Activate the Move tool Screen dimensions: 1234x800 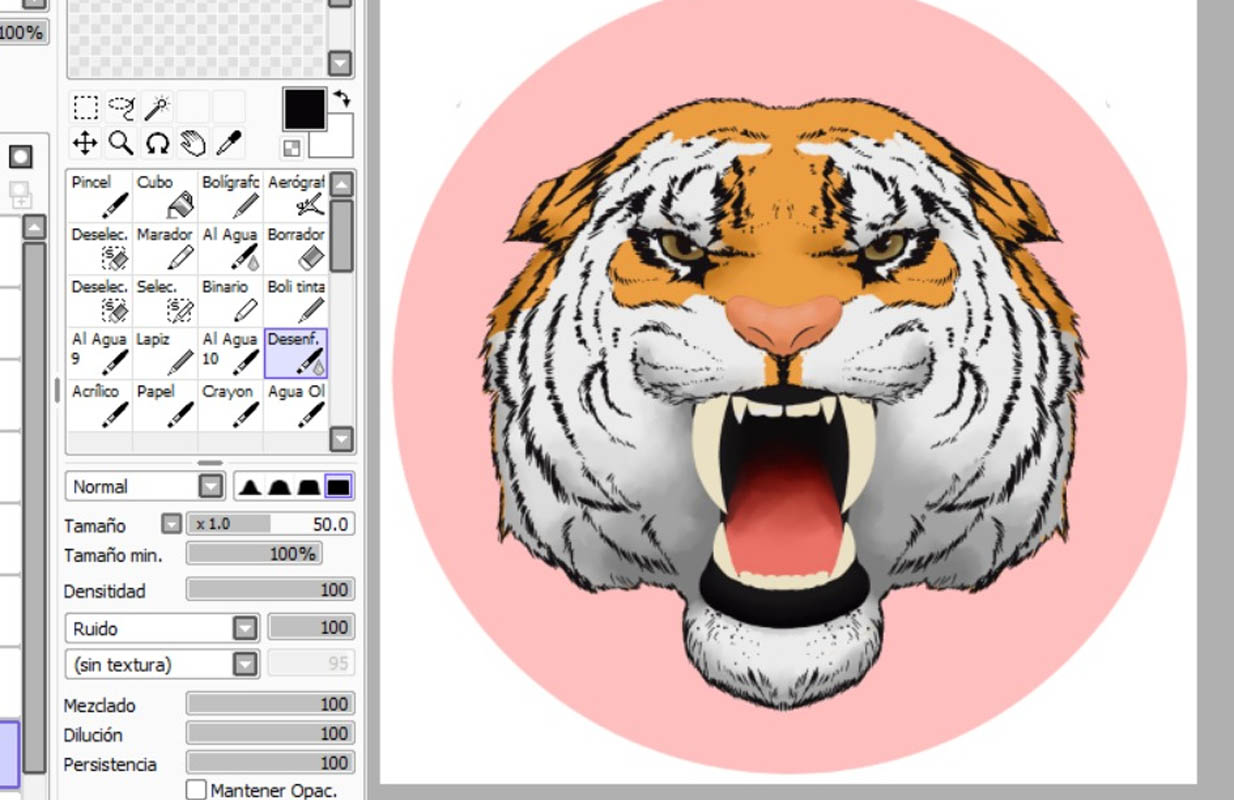pos(85,143)
